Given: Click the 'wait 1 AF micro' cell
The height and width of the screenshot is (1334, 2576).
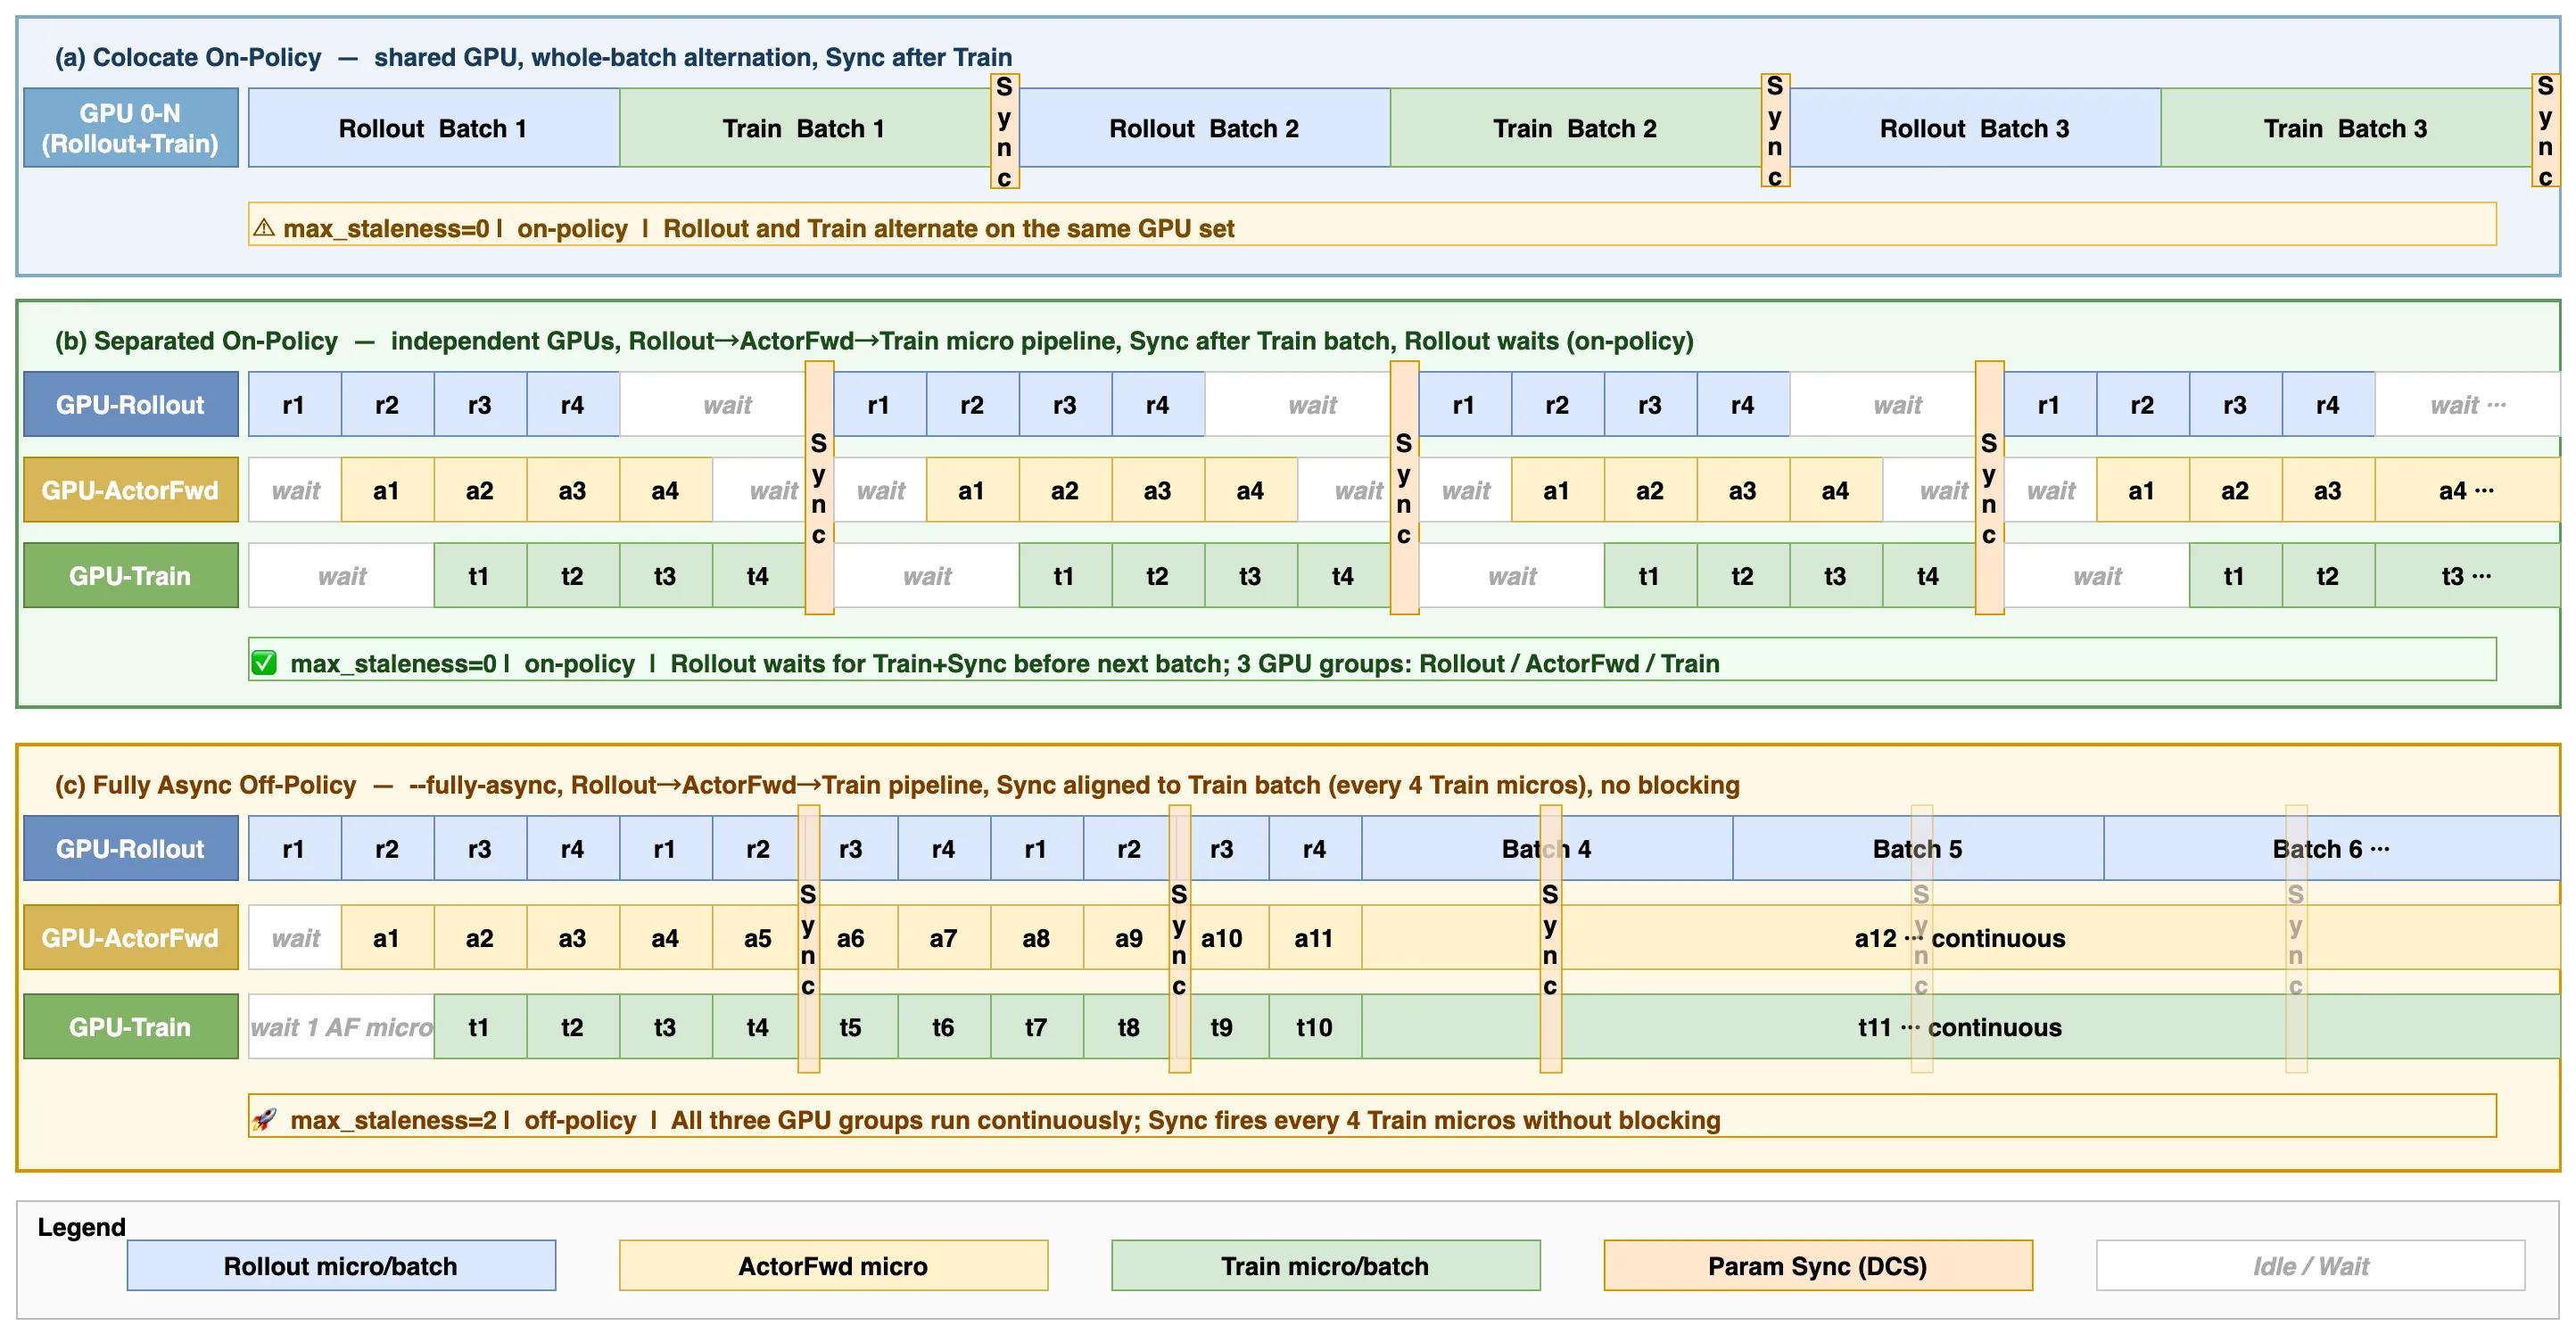Looking at the screenshot, I should [341, 1026].
